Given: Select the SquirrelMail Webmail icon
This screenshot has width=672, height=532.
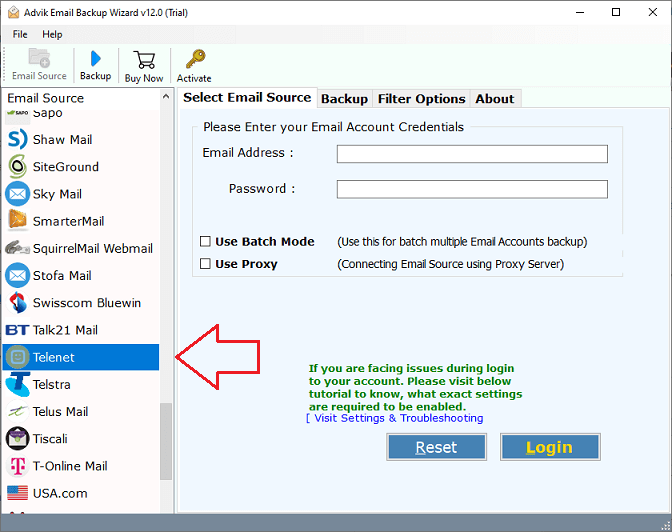Looking at the screenshot, I should coord(18,248).
